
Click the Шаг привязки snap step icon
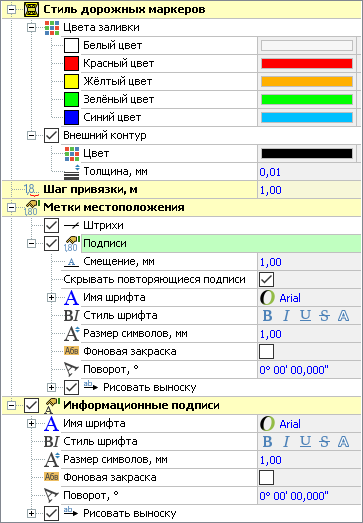click(31, 189)
